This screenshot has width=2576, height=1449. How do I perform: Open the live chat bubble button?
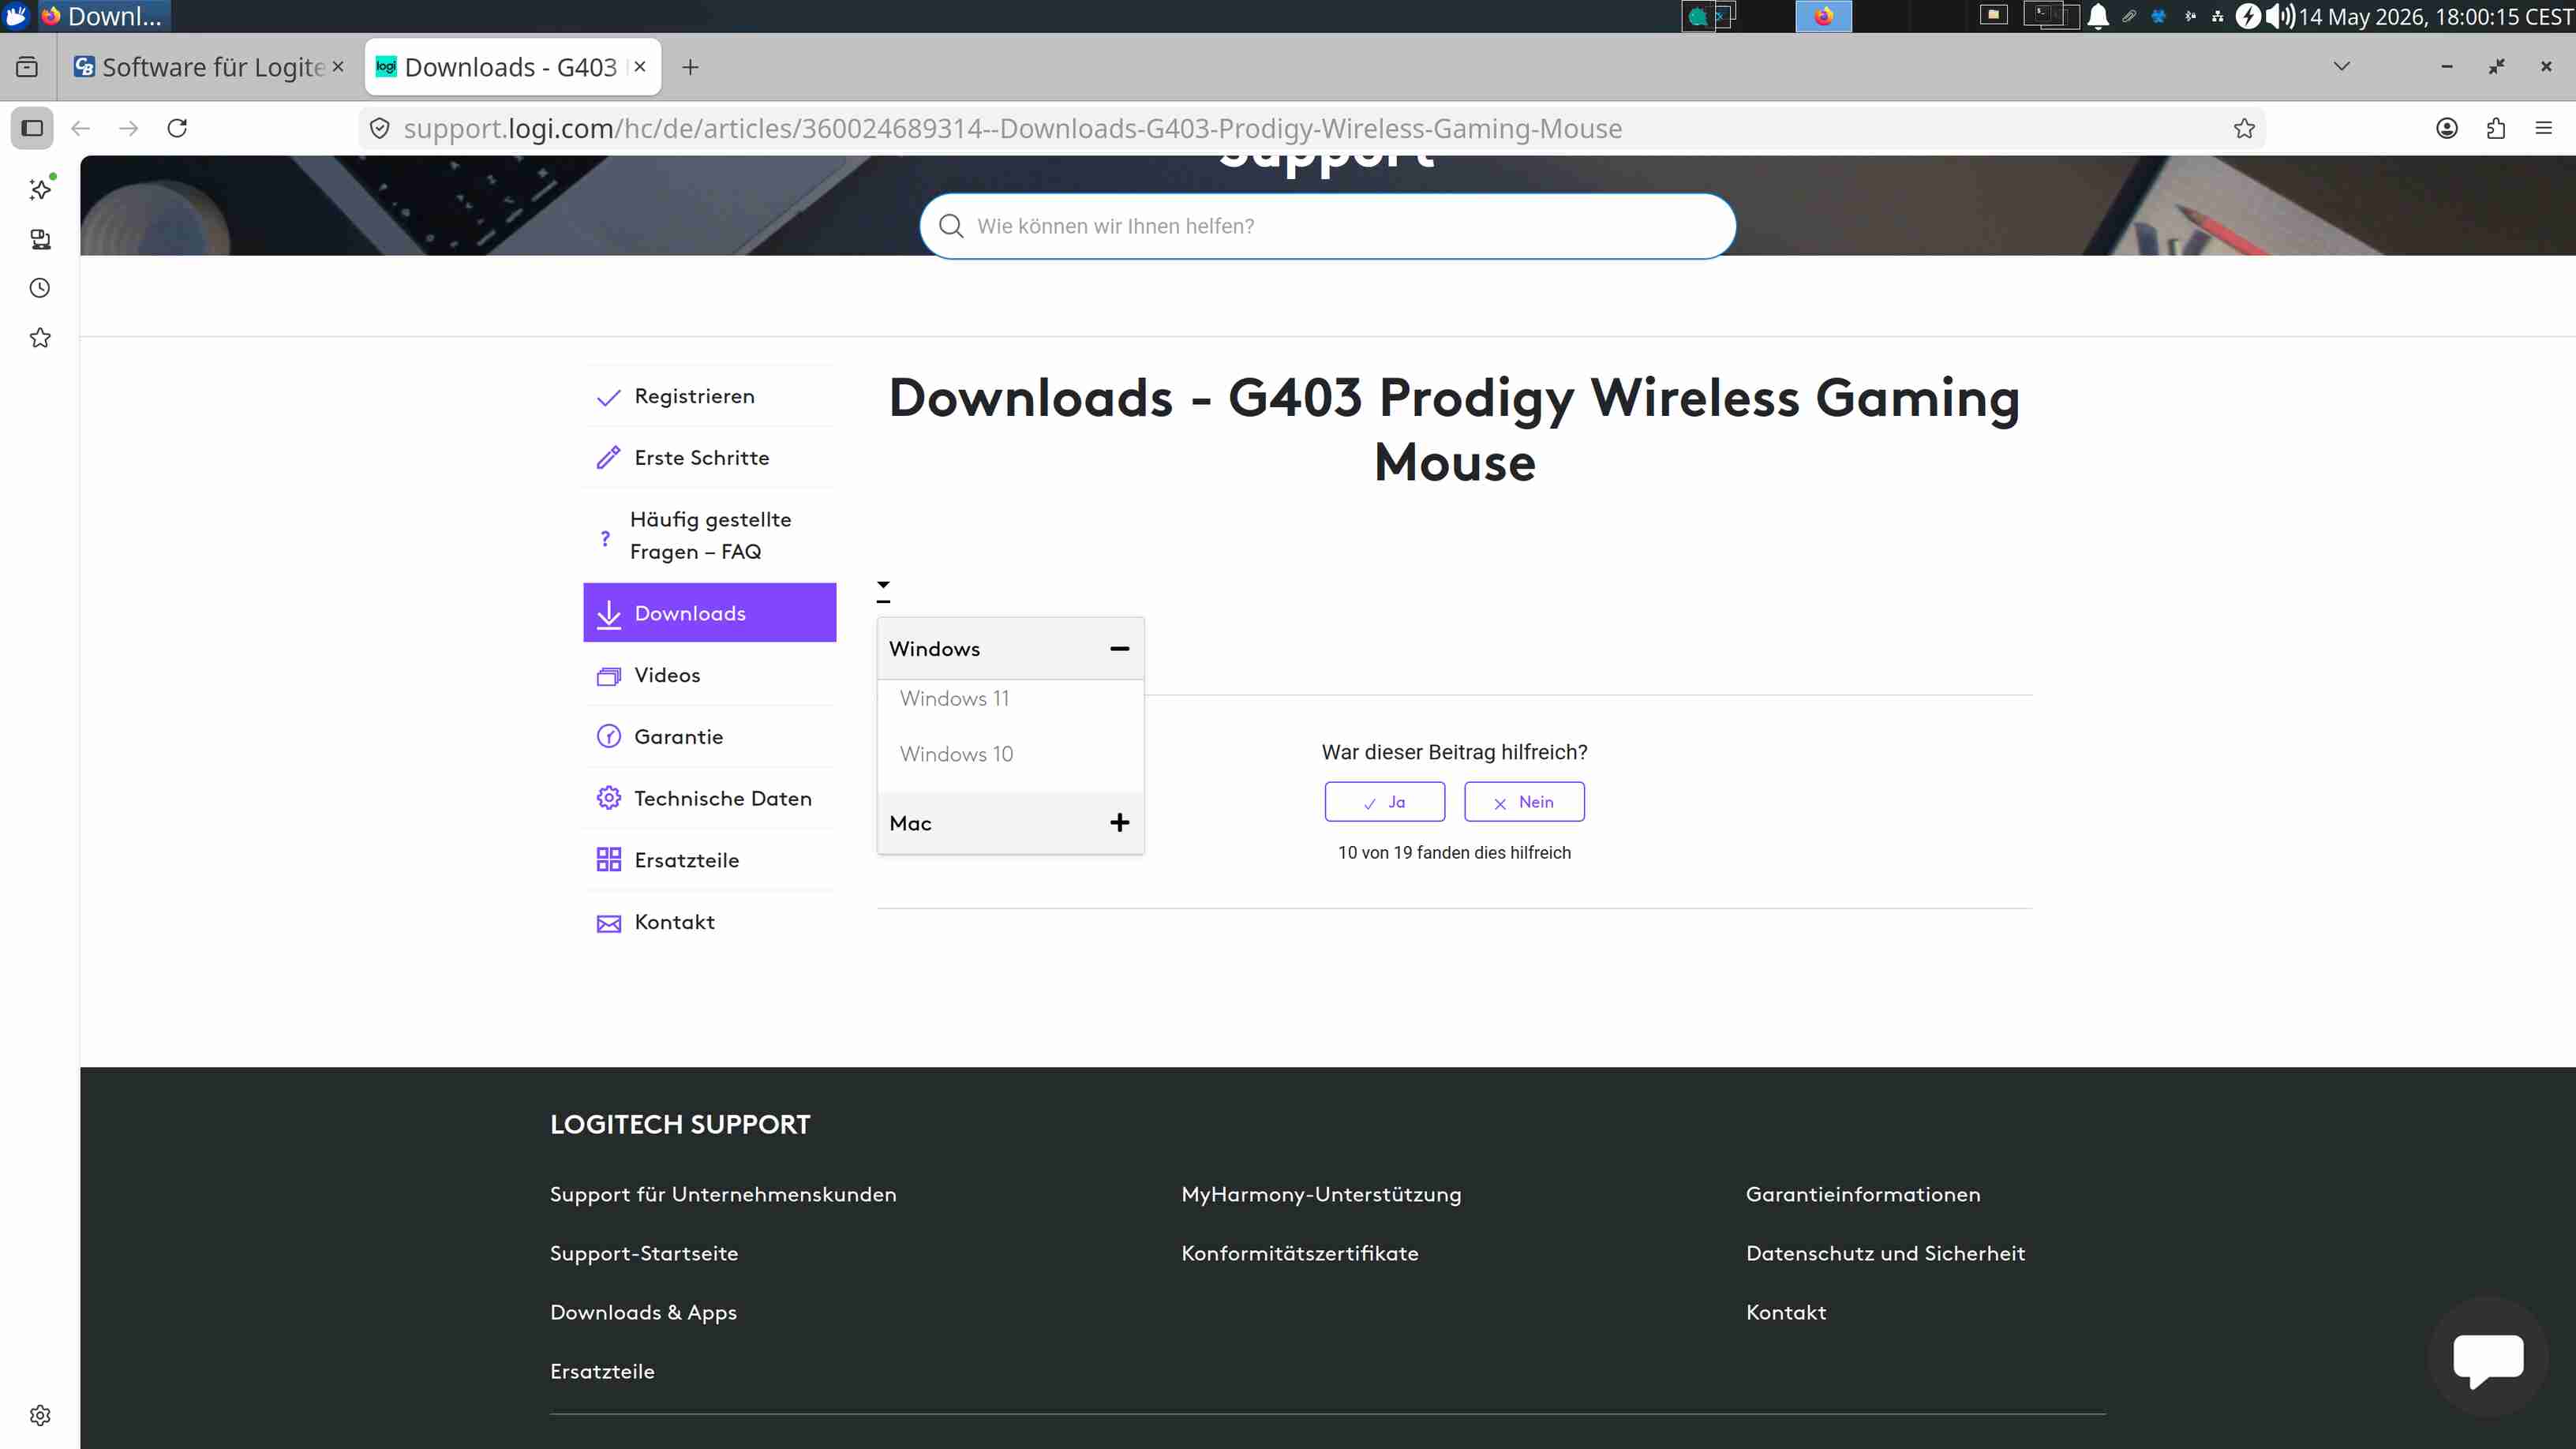point(2488,1358)
